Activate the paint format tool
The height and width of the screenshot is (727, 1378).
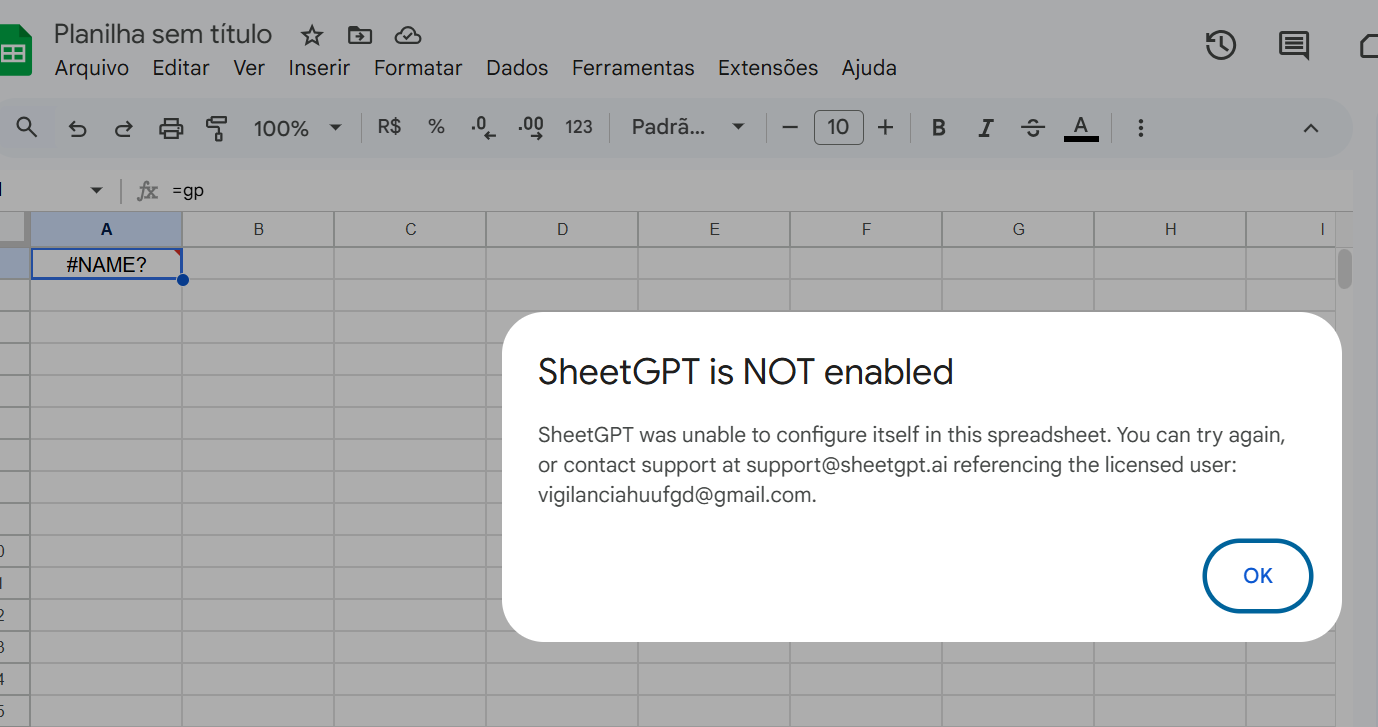click(x=216, y=128)
